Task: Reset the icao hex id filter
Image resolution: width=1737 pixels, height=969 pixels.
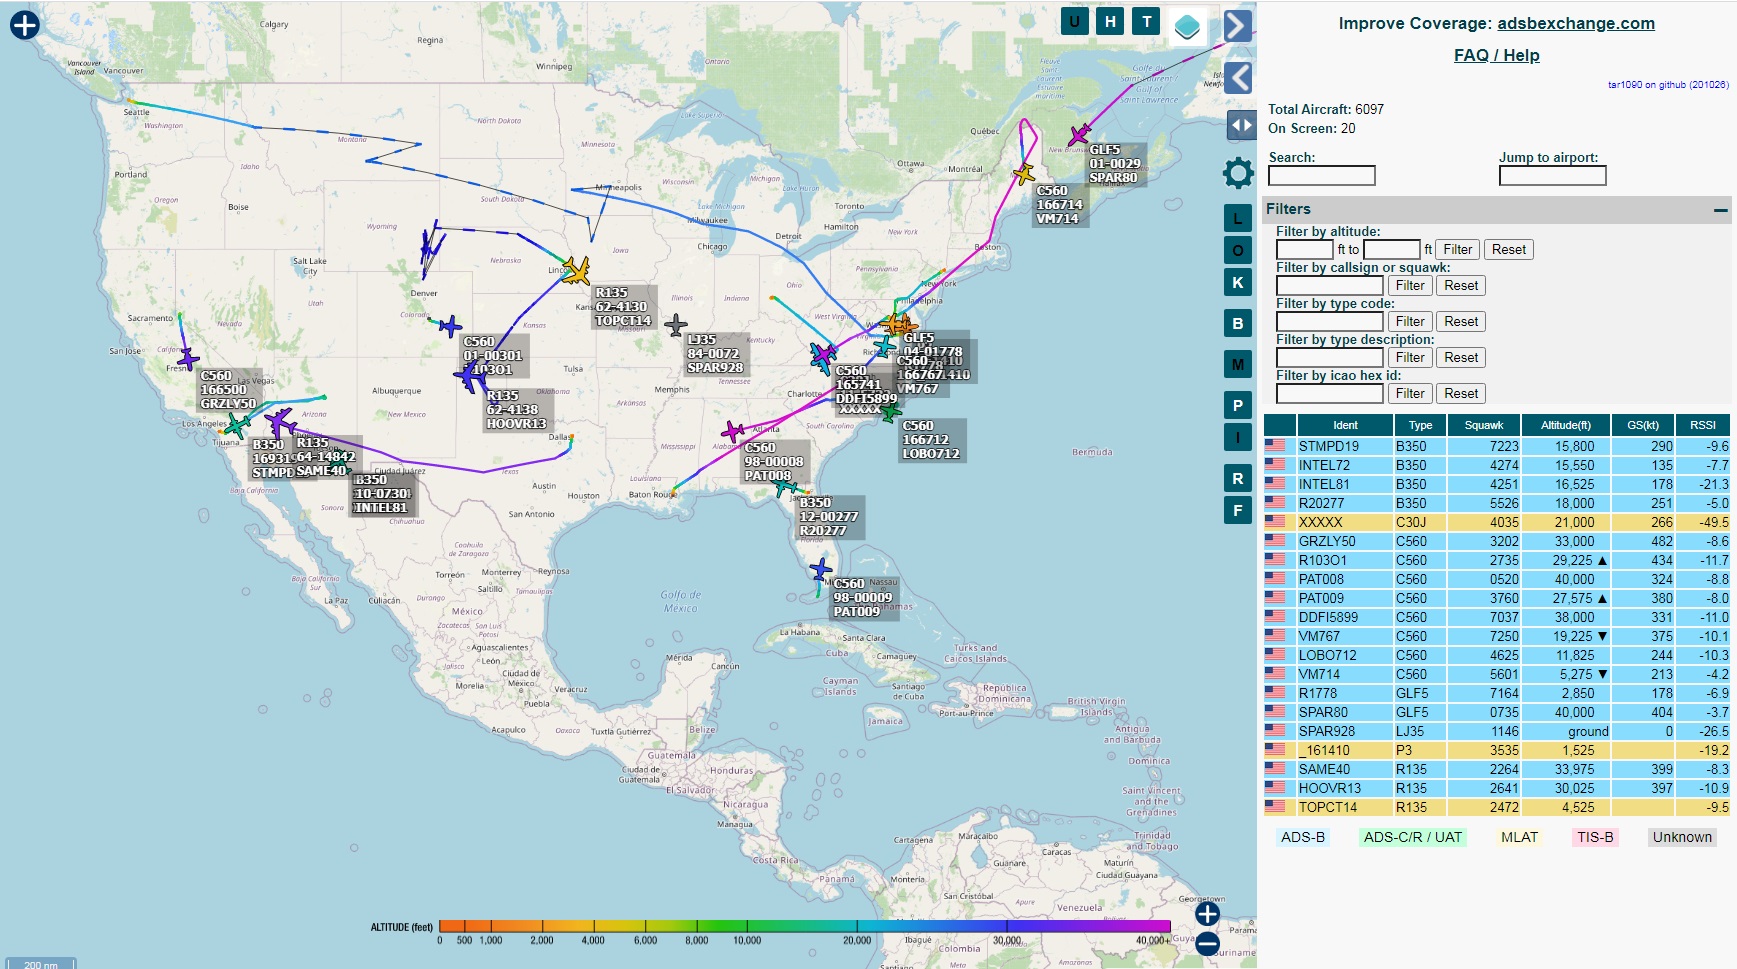Action: 1461,394
